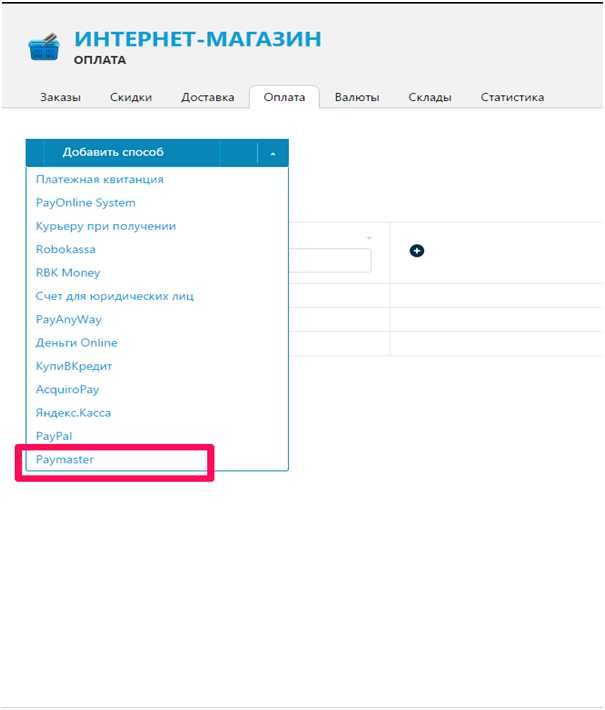Viewport: 605px width, 710px height.
Task: Open the Валюты tab
Action: coord(357,97)
